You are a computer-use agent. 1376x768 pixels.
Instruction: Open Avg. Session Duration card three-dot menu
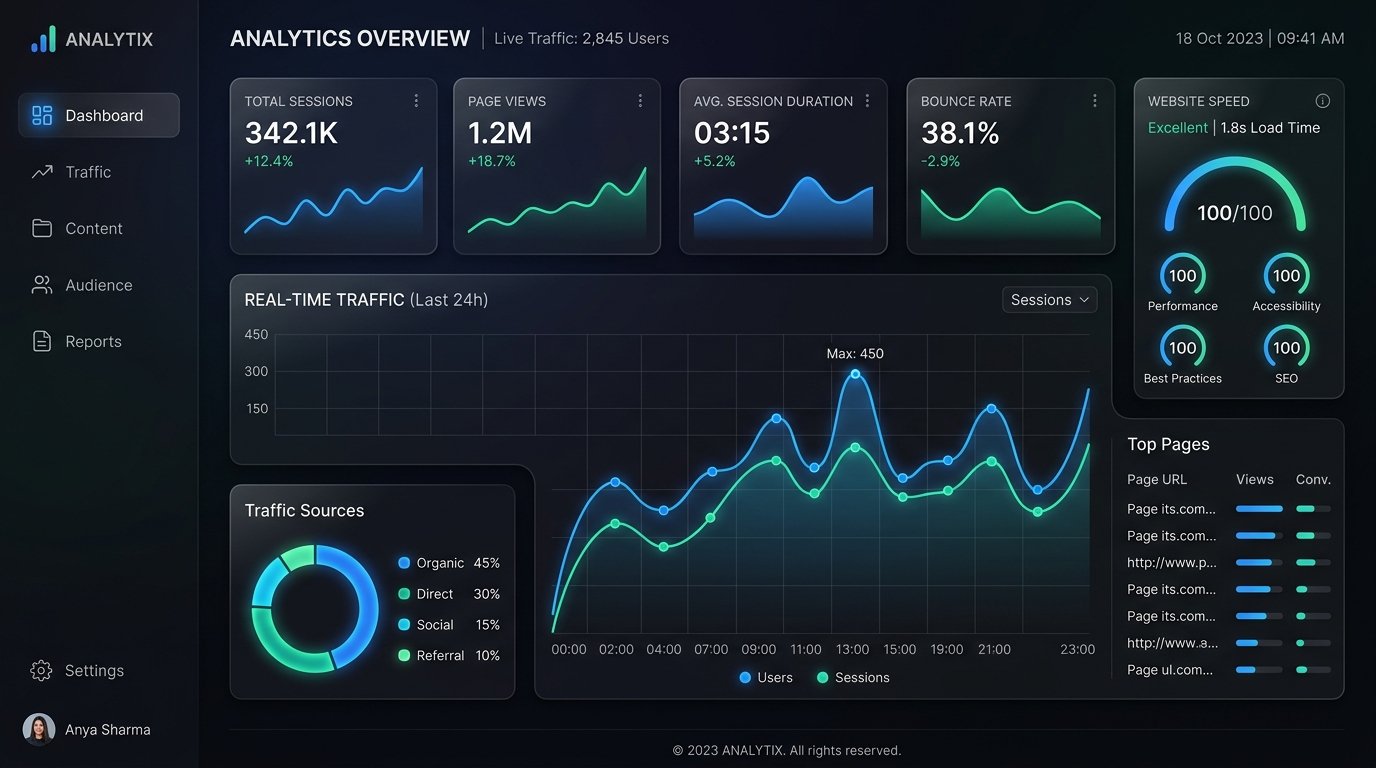click(x=867, y=101)
